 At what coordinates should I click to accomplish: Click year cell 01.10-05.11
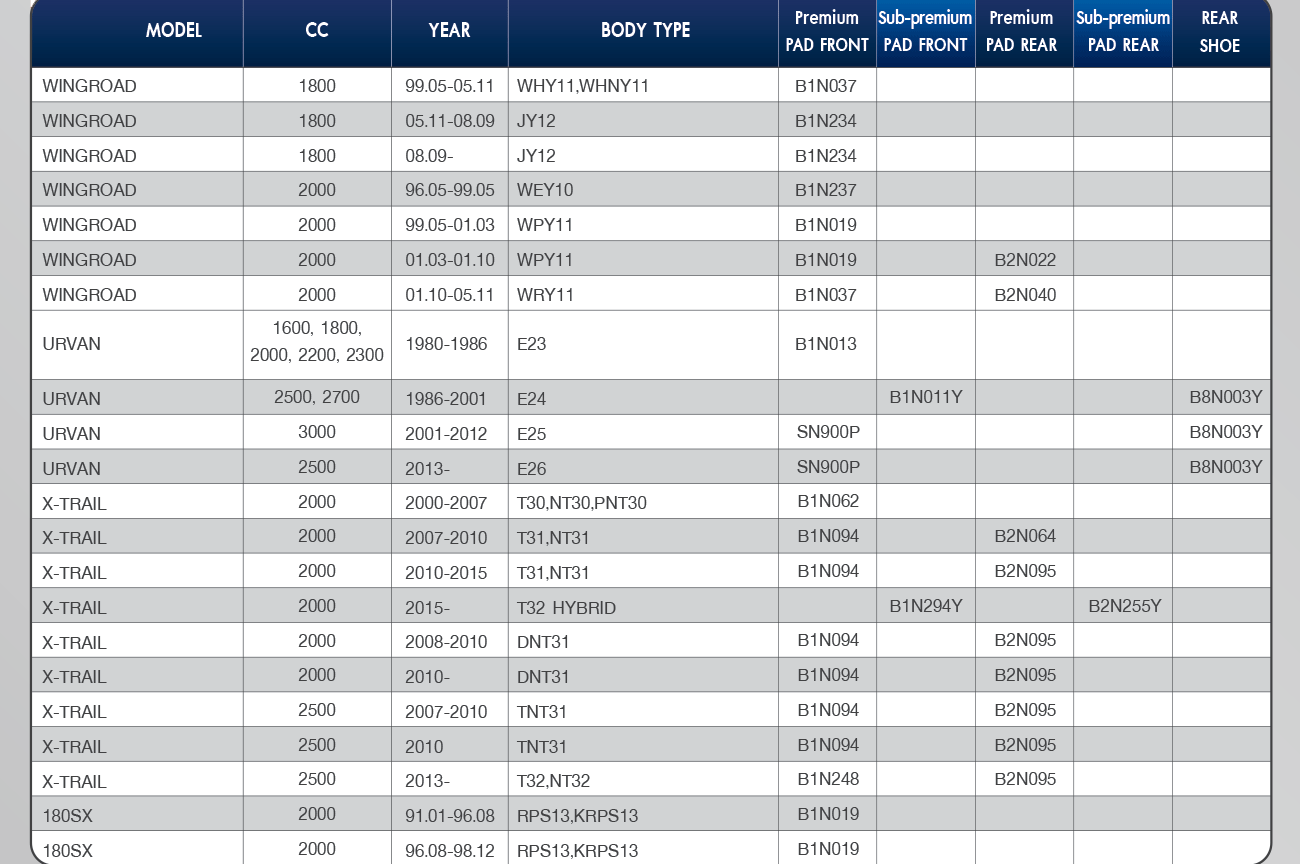pos(450,295)
